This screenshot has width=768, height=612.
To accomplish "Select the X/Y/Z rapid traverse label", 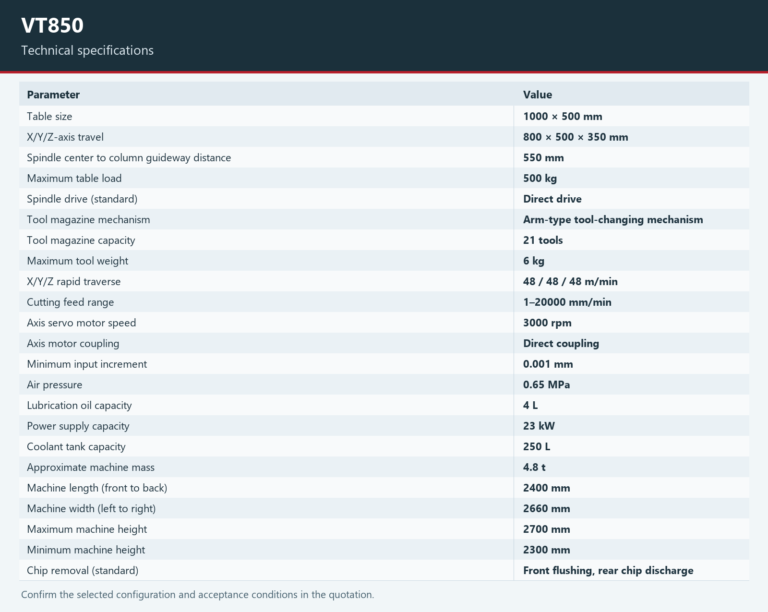I will click(x=73, y=282).
